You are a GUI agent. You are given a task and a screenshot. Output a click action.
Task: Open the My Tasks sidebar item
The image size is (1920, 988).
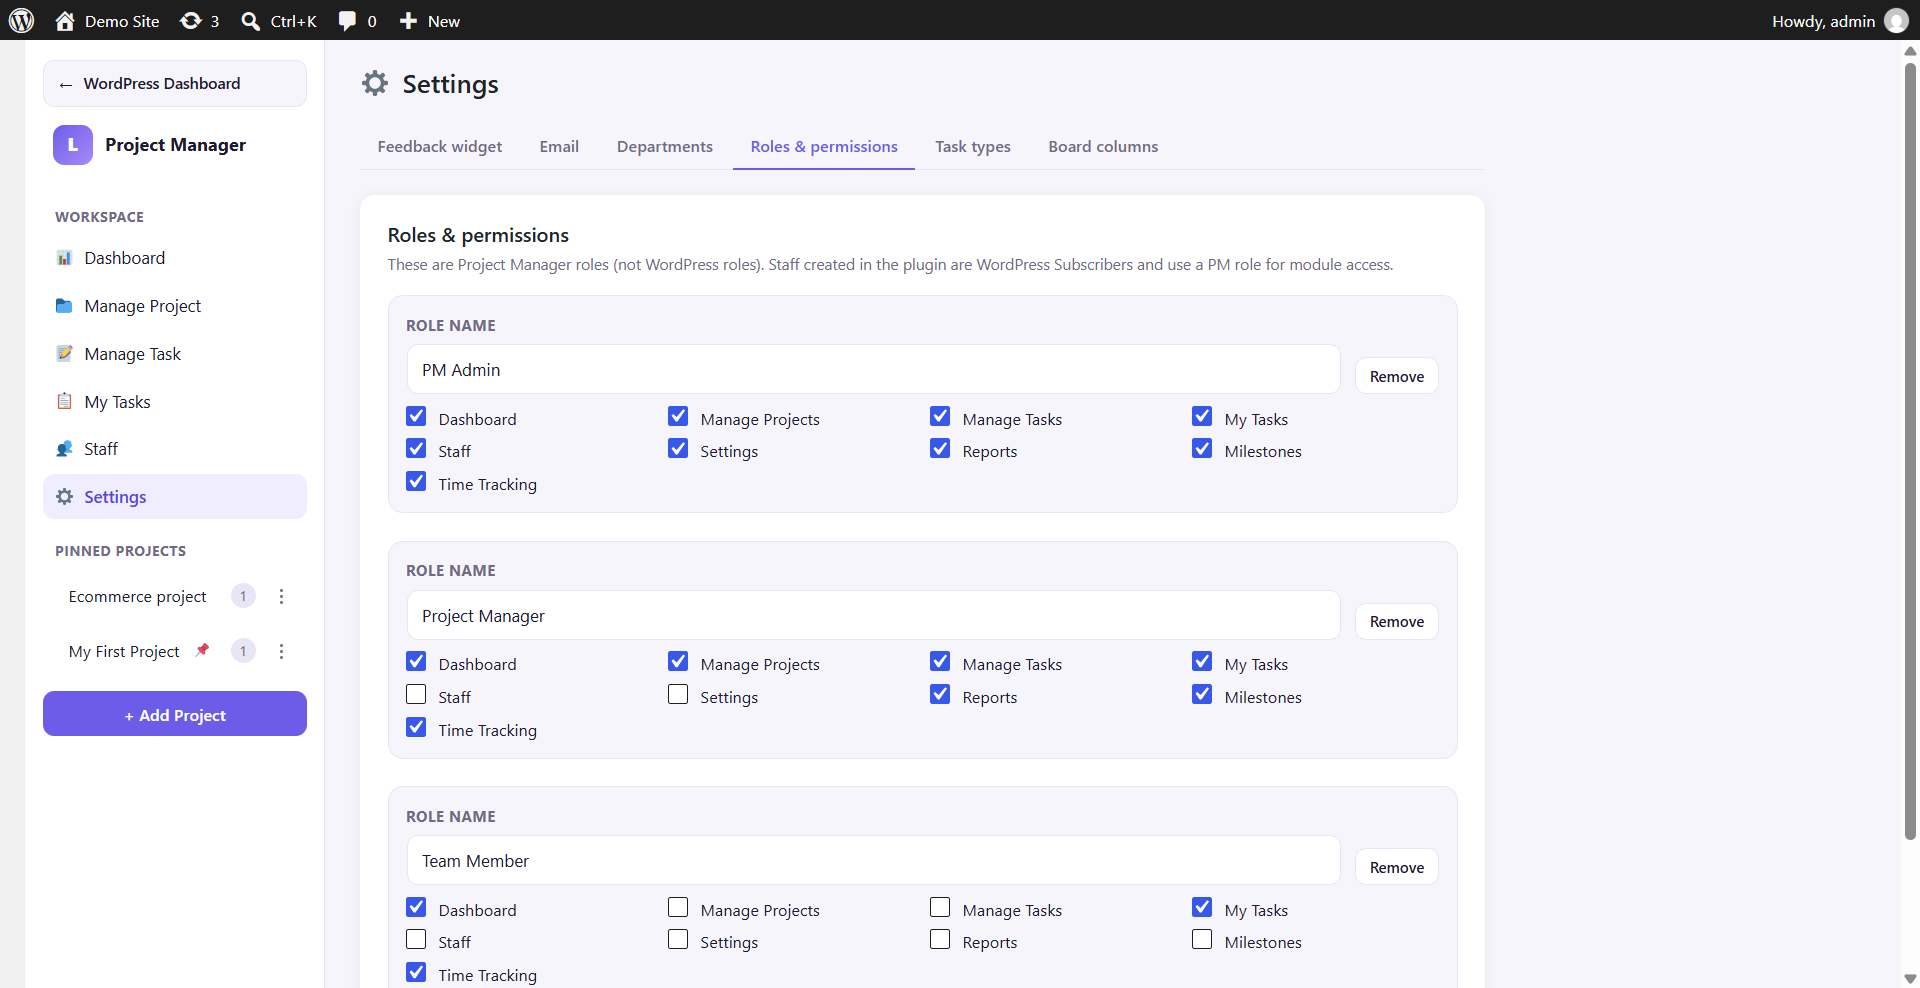click(175, 401)
